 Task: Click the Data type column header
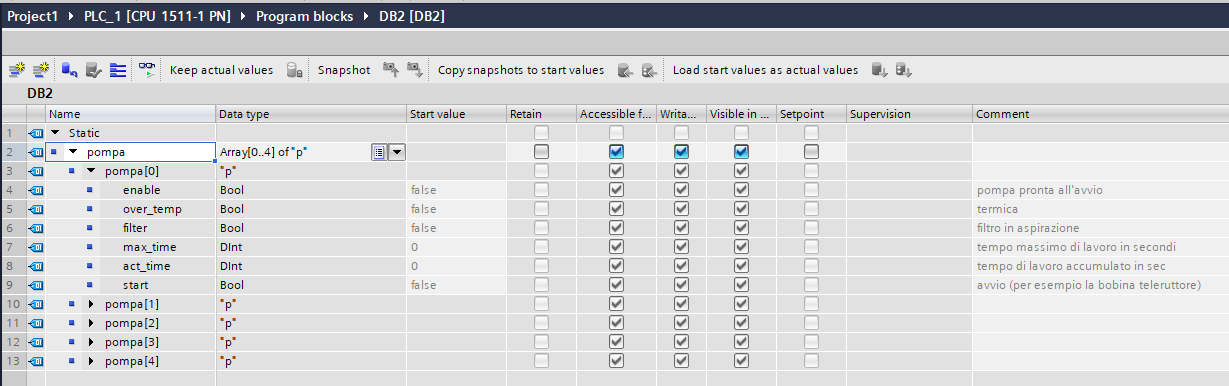[244, 114]
